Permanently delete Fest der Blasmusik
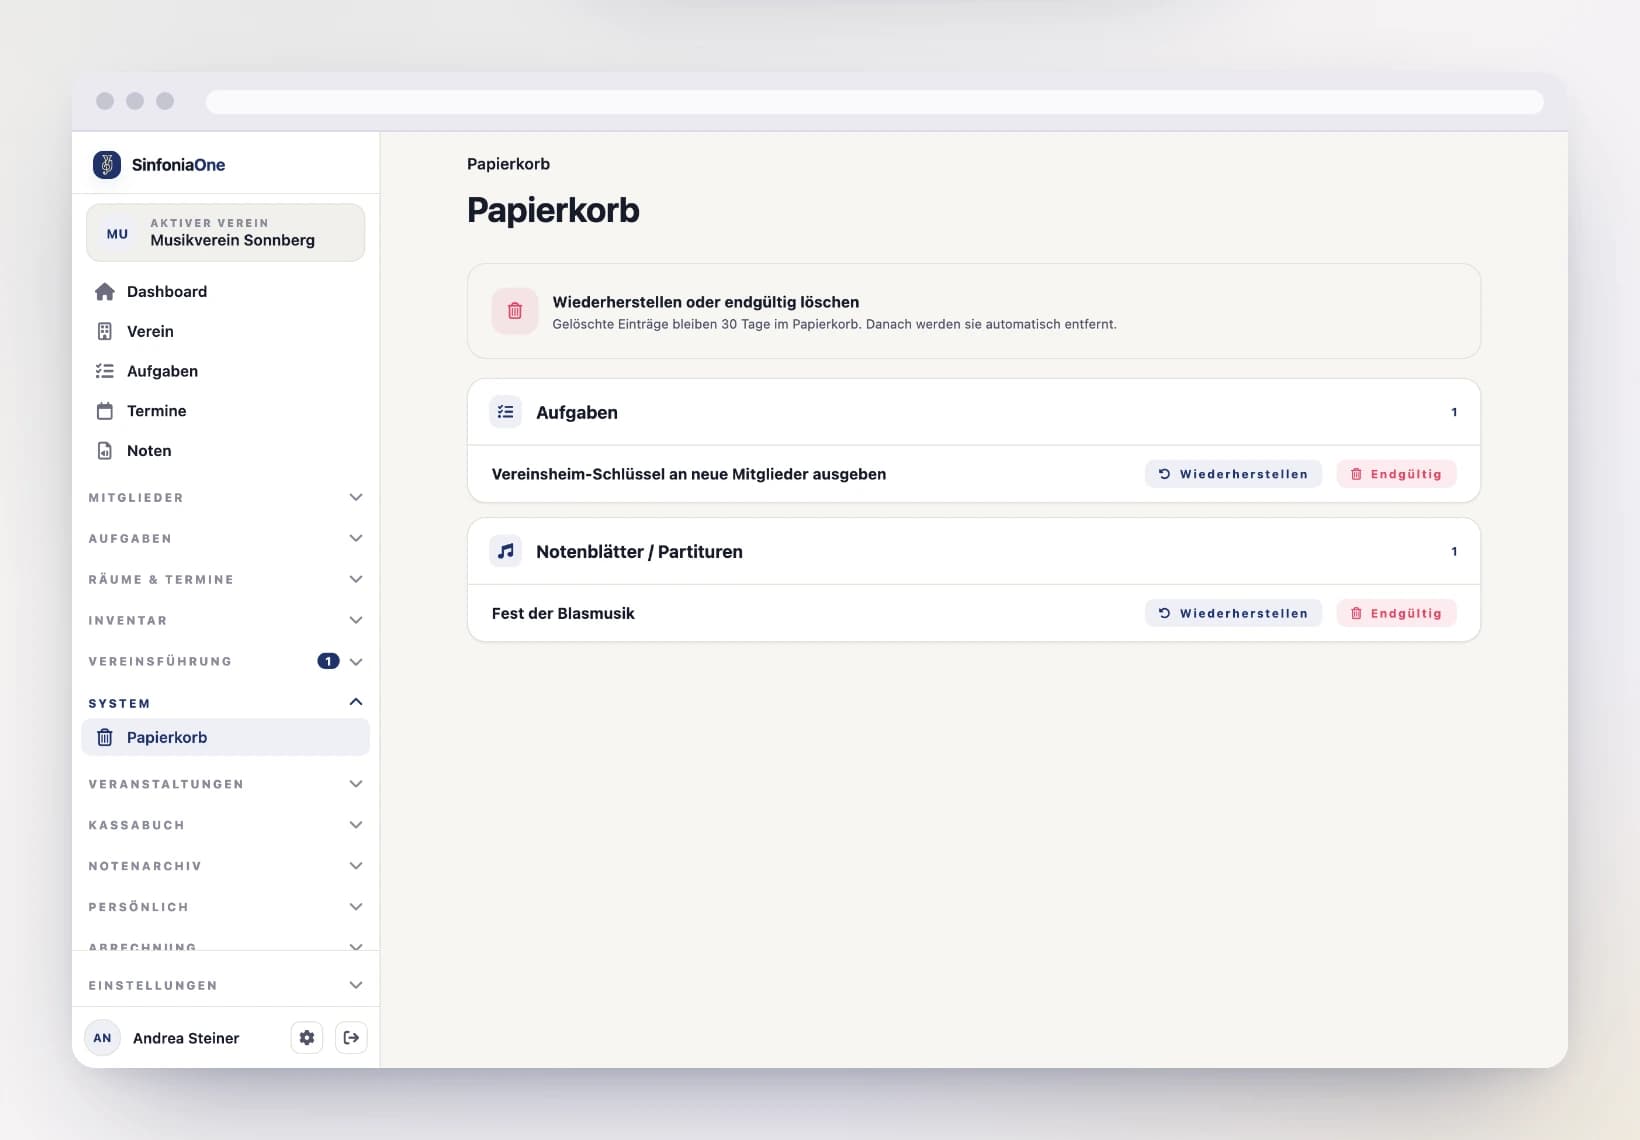This screenshot has width=1640, height=1140. click(1396, 613)
